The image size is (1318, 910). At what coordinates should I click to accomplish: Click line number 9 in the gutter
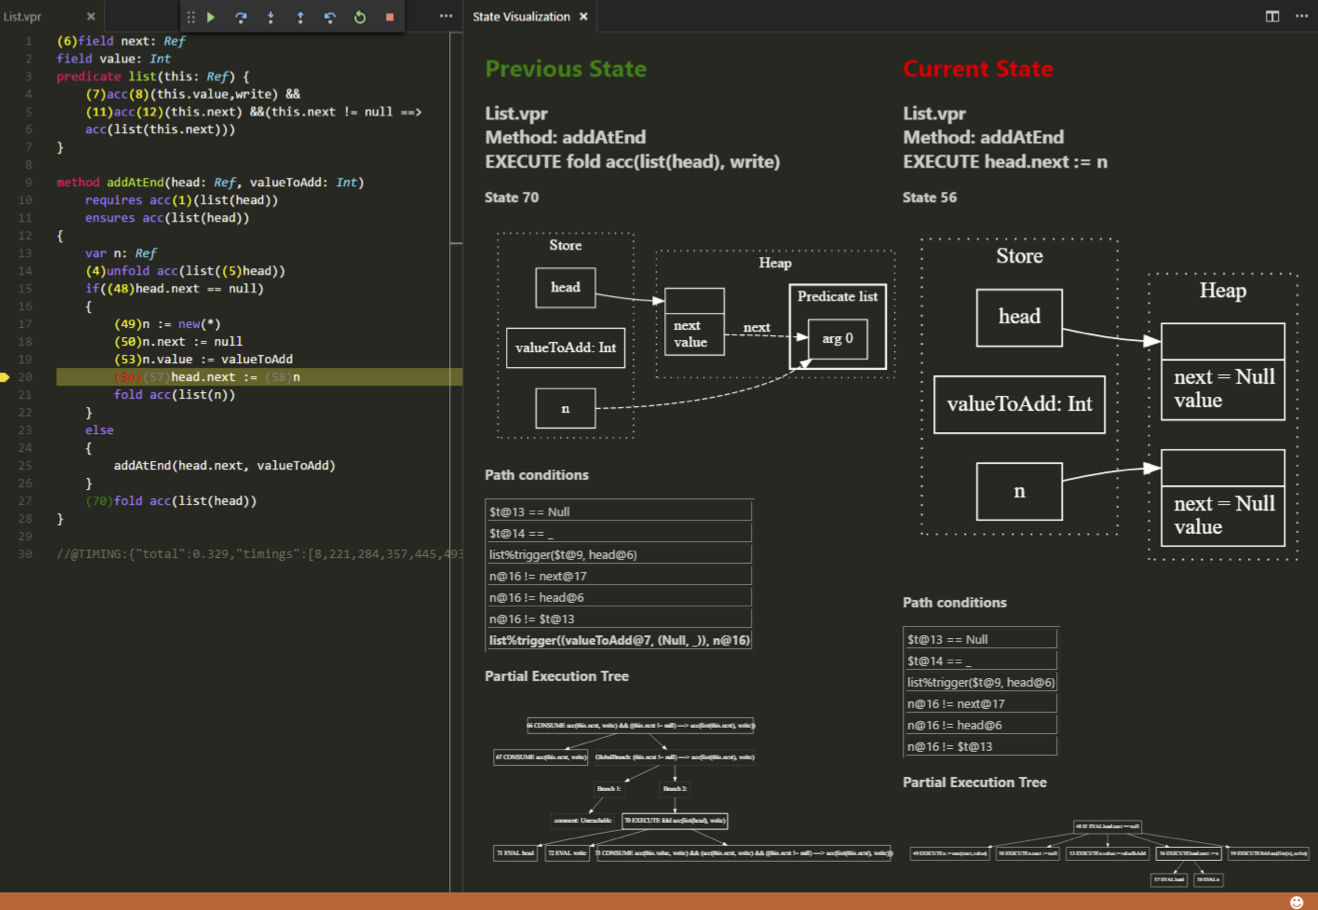[28, 183]
